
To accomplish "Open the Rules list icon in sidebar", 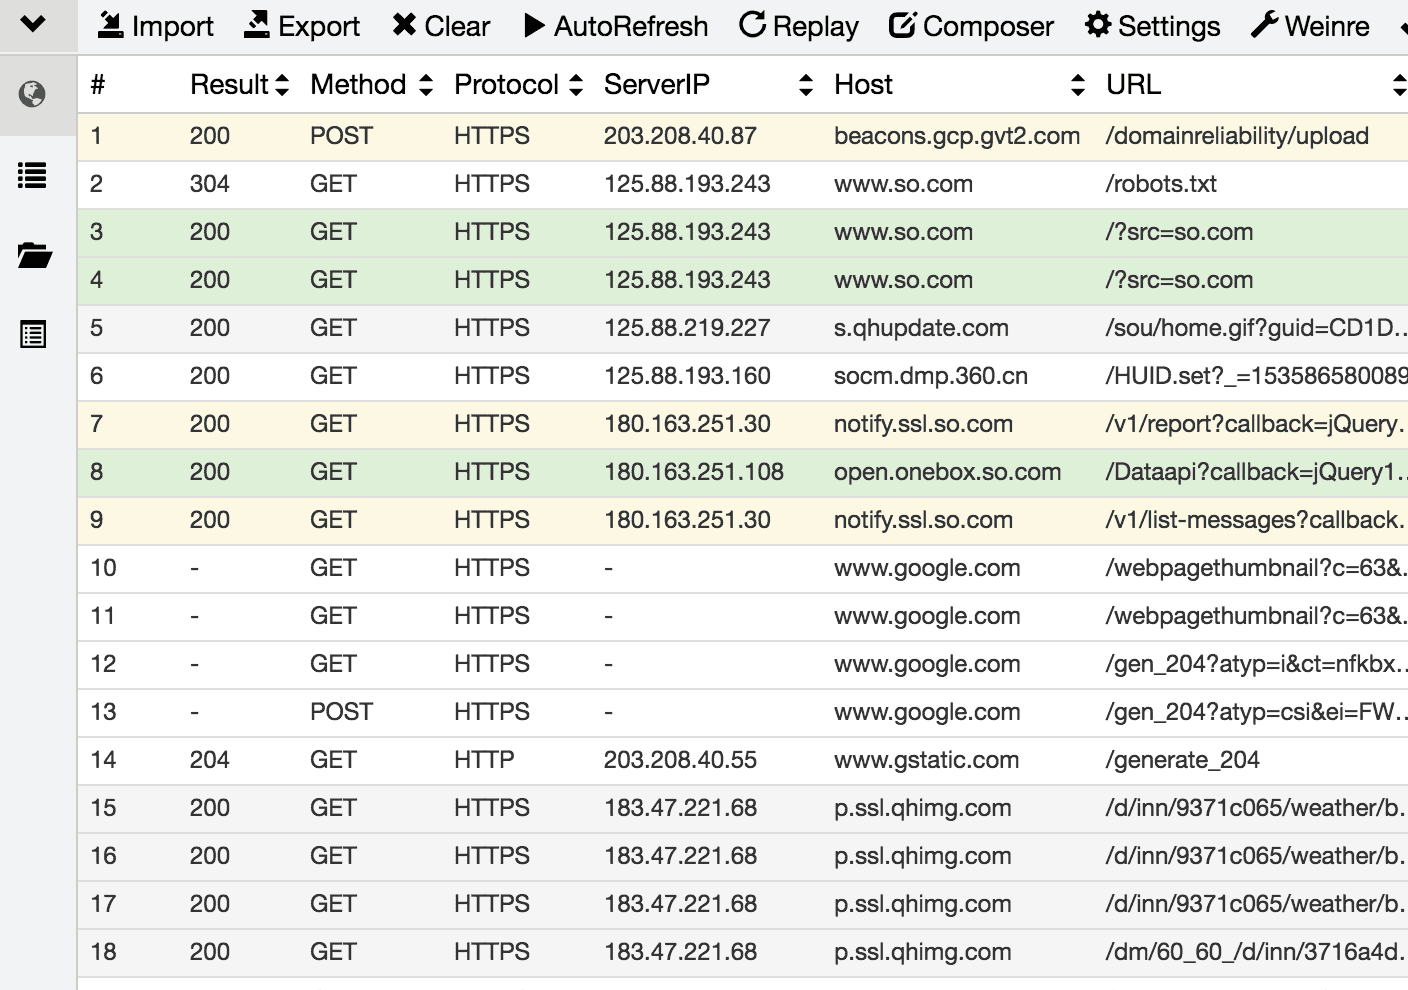I will (33, 176).
